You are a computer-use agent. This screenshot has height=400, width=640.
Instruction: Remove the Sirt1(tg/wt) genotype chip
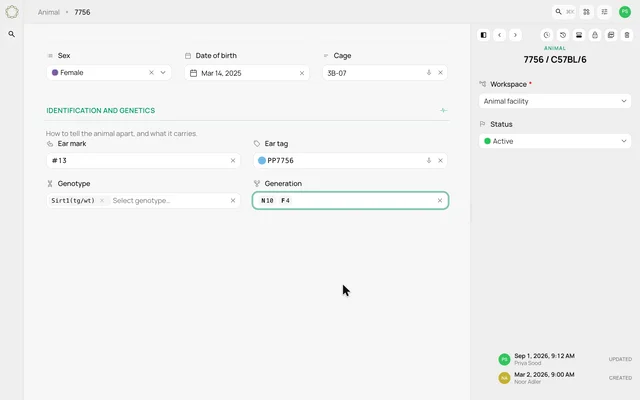[x=102, y=200]
